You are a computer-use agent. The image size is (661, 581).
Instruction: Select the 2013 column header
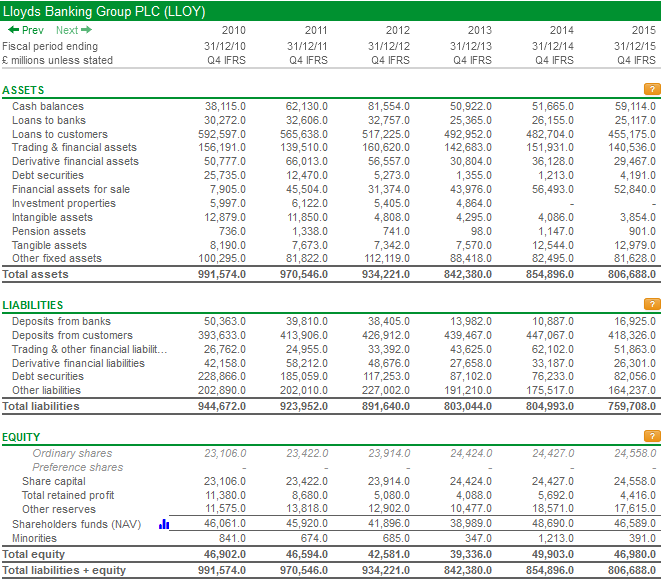(x=480, y=30)
